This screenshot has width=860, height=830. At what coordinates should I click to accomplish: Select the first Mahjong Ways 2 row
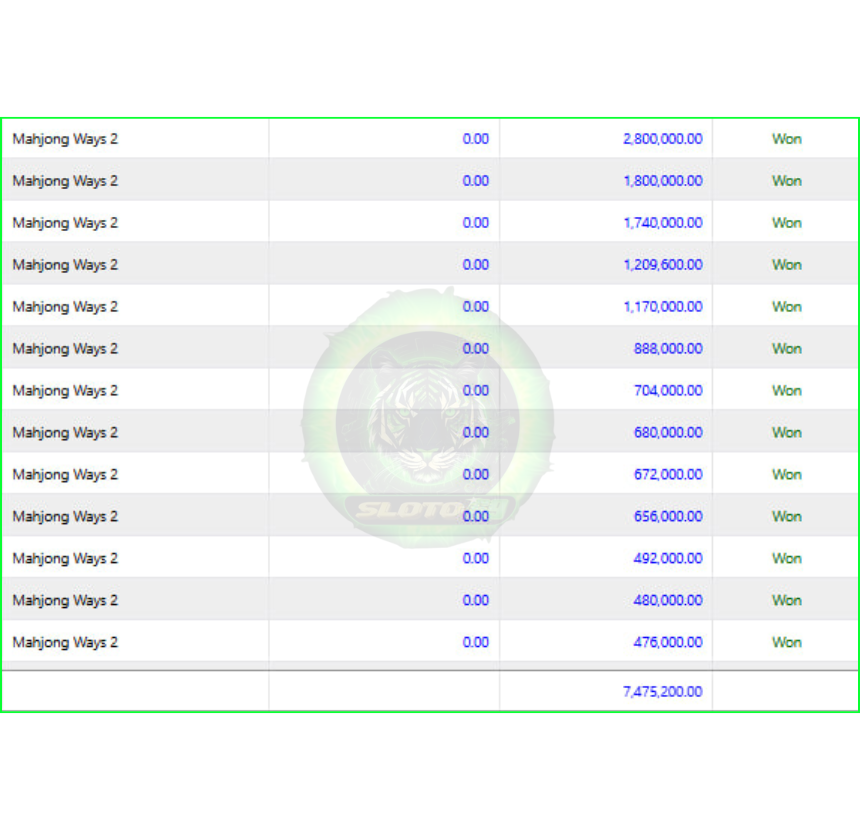430,139
